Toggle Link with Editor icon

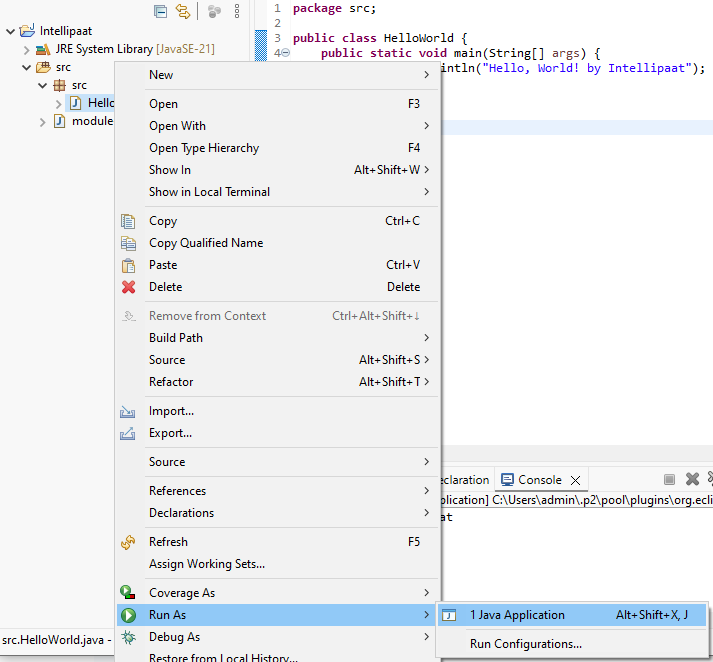(x=183, y=11)
